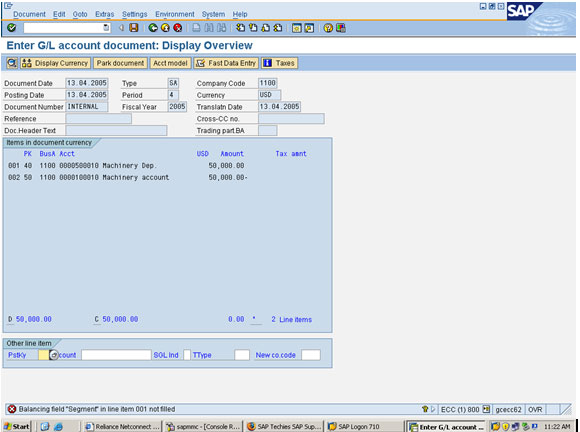Click the magnifier detail icon beside Display Currency

pos(12,63)
